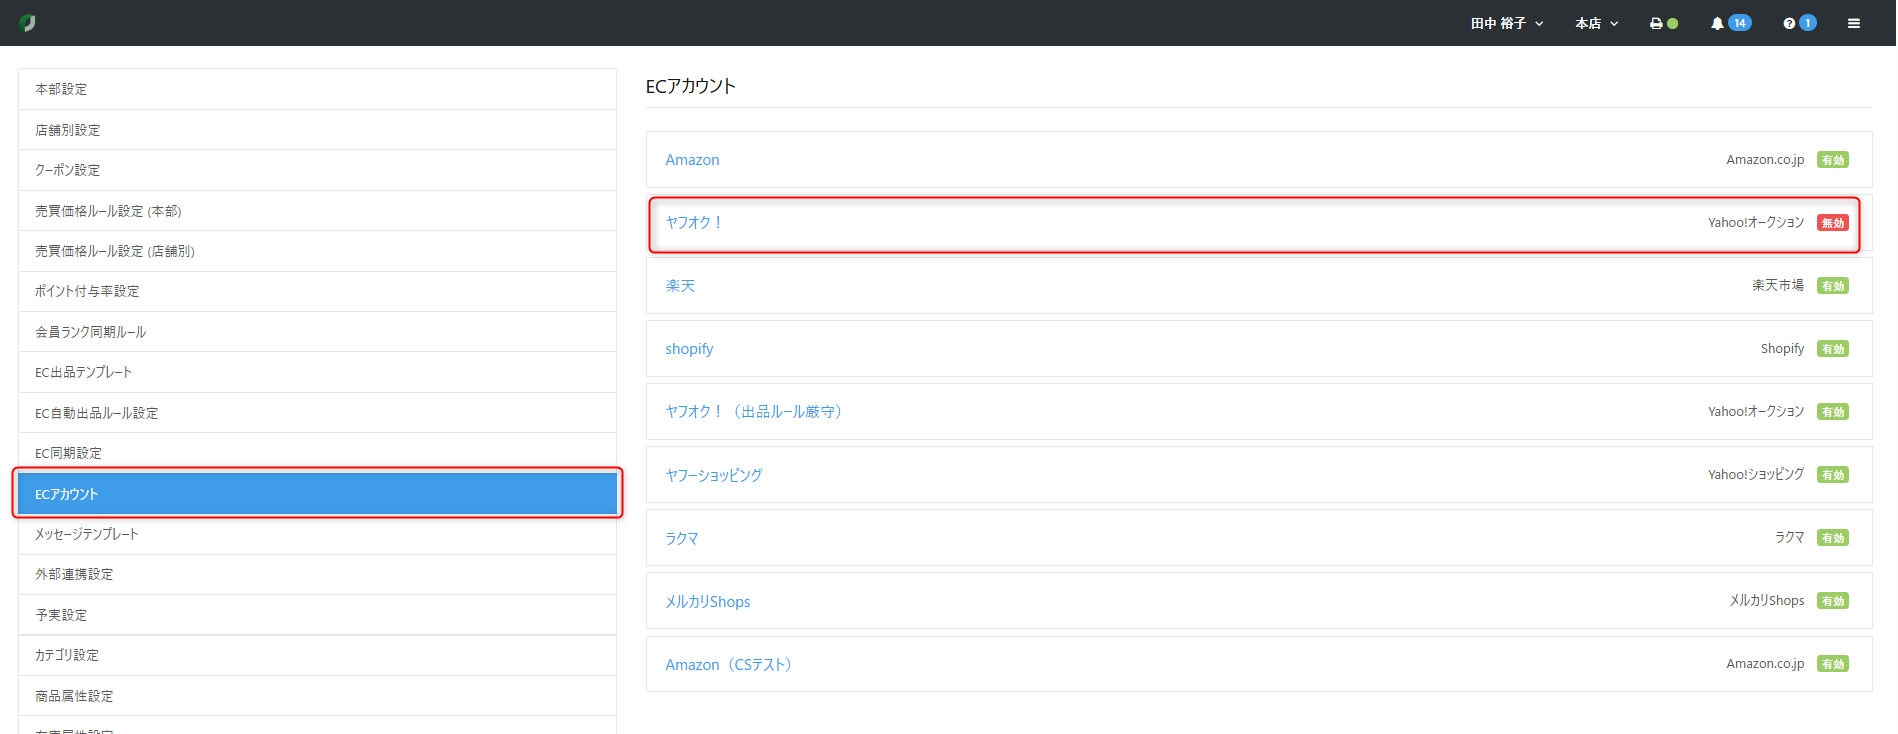Screen dimensions: 1898x734
Task: Open ヤフオク！（出品ルール厳守） account
Action: coord(753,412)
